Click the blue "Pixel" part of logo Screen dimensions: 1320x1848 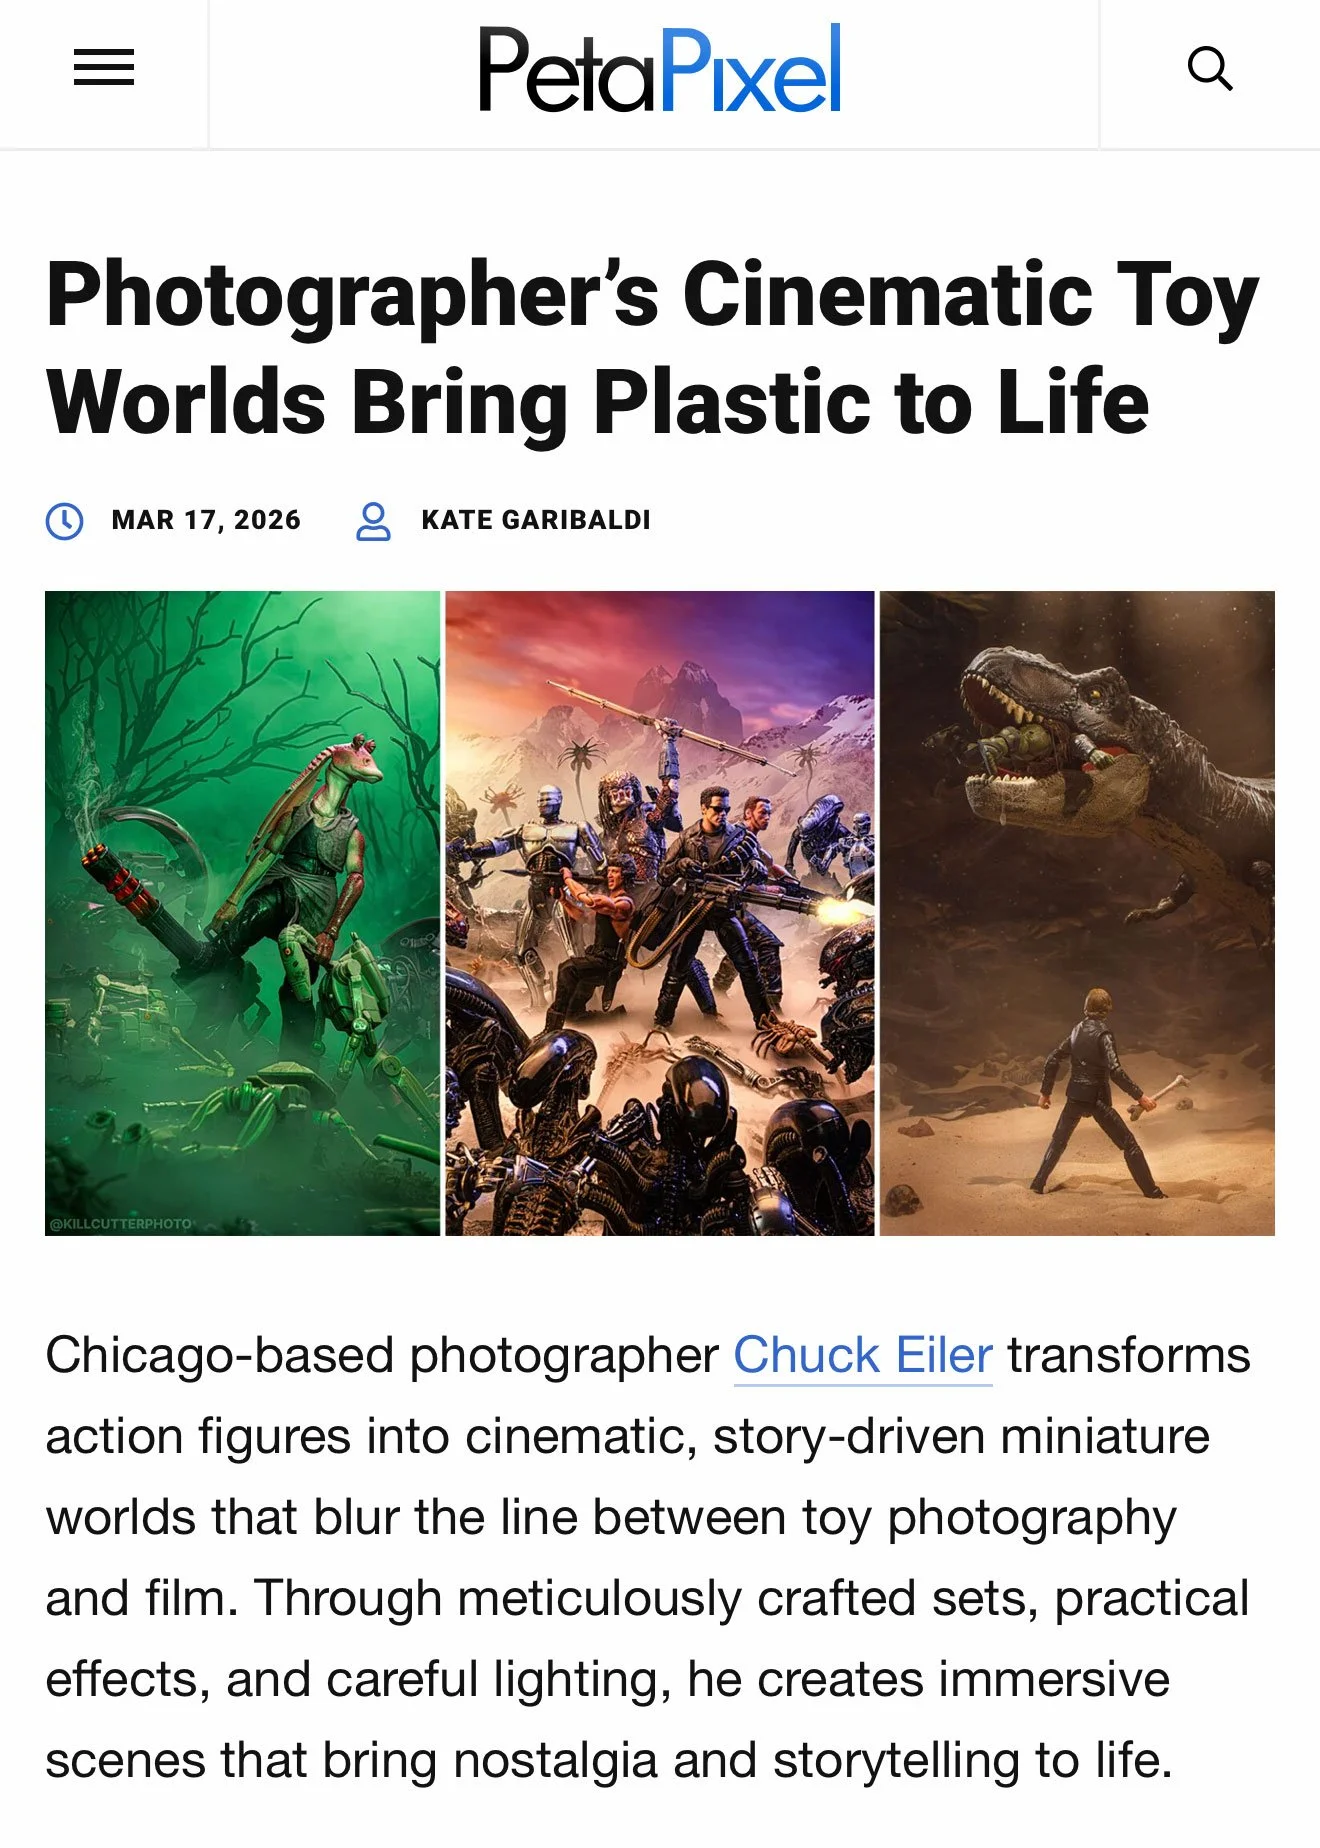[x=750, y=69]
